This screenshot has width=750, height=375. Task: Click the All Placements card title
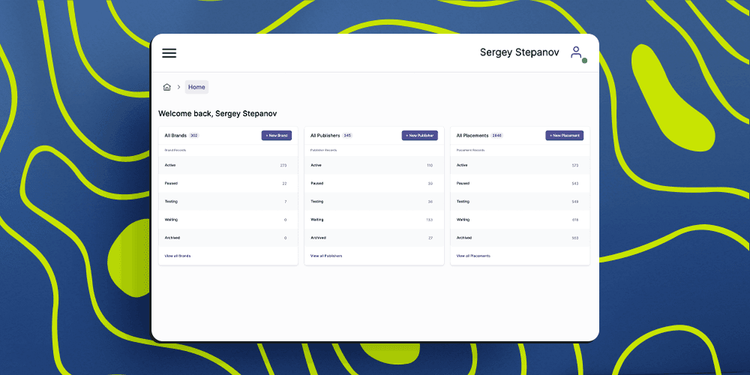473,136
